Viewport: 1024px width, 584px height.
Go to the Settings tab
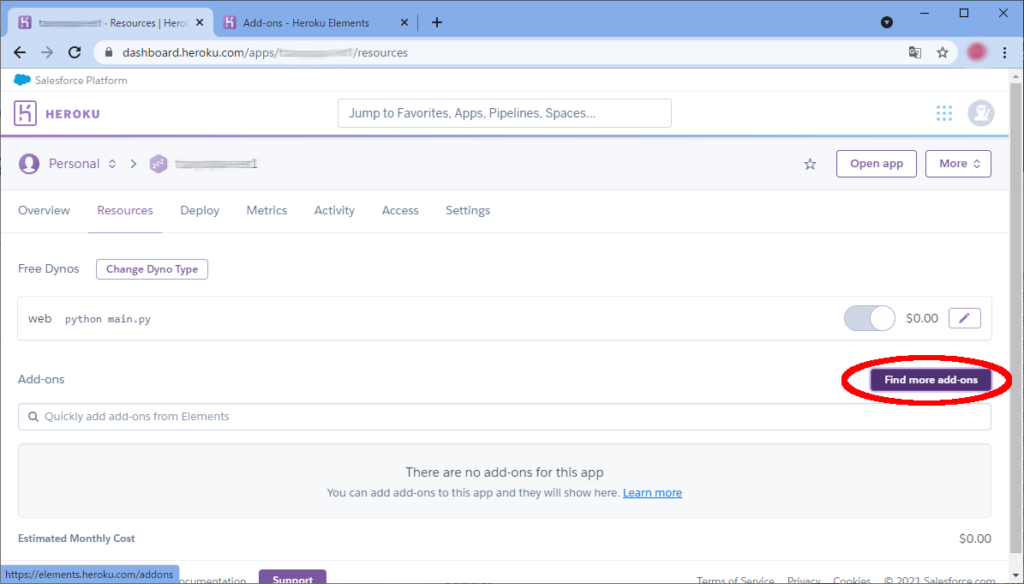pyautogui.click(x=468, y=210)
